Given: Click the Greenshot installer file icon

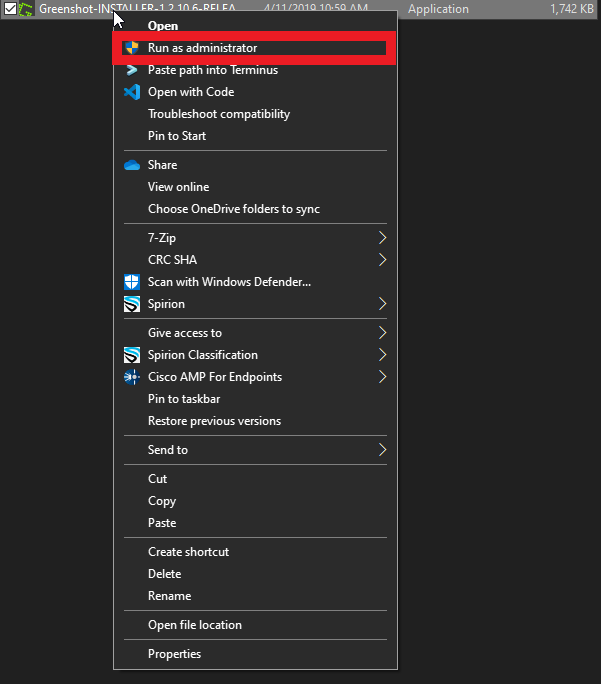Looking at the screenshot, I should (26, 9).
